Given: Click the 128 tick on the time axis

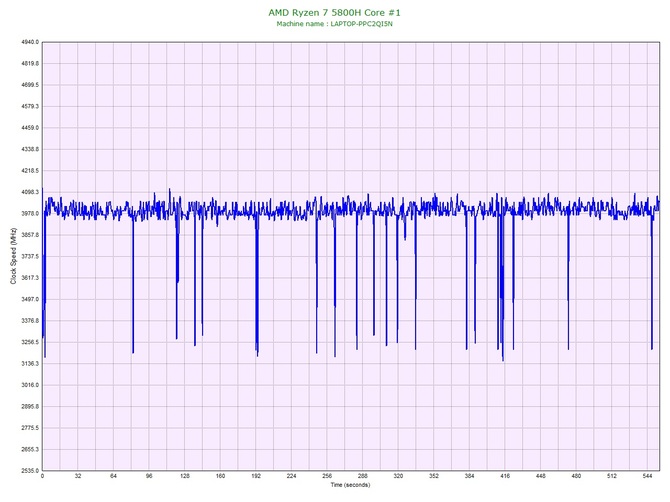Looking at the screenshot, I should [185, 476].
